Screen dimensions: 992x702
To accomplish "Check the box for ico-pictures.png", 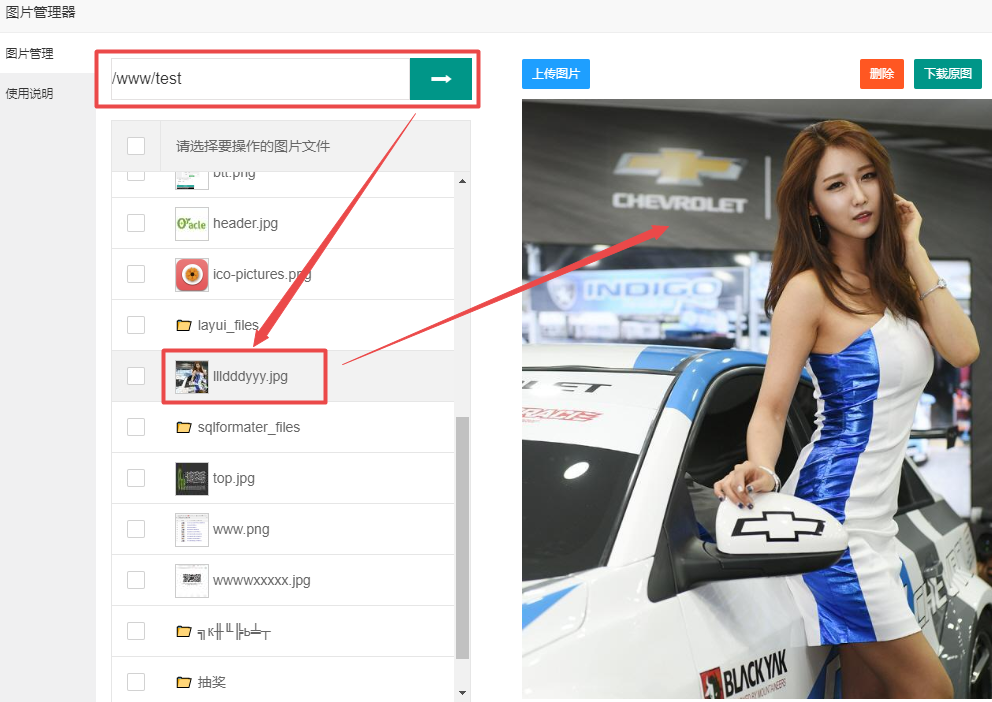I will pos(136,274).
